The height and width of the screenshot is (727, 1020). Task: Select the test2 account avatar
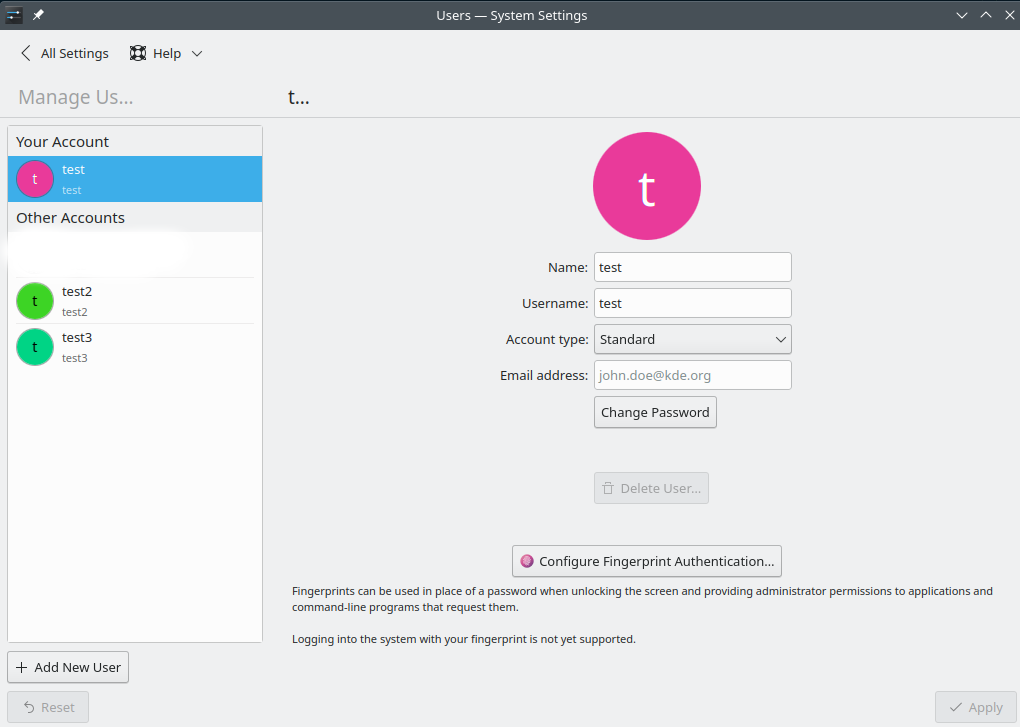(x=34, y=300)
